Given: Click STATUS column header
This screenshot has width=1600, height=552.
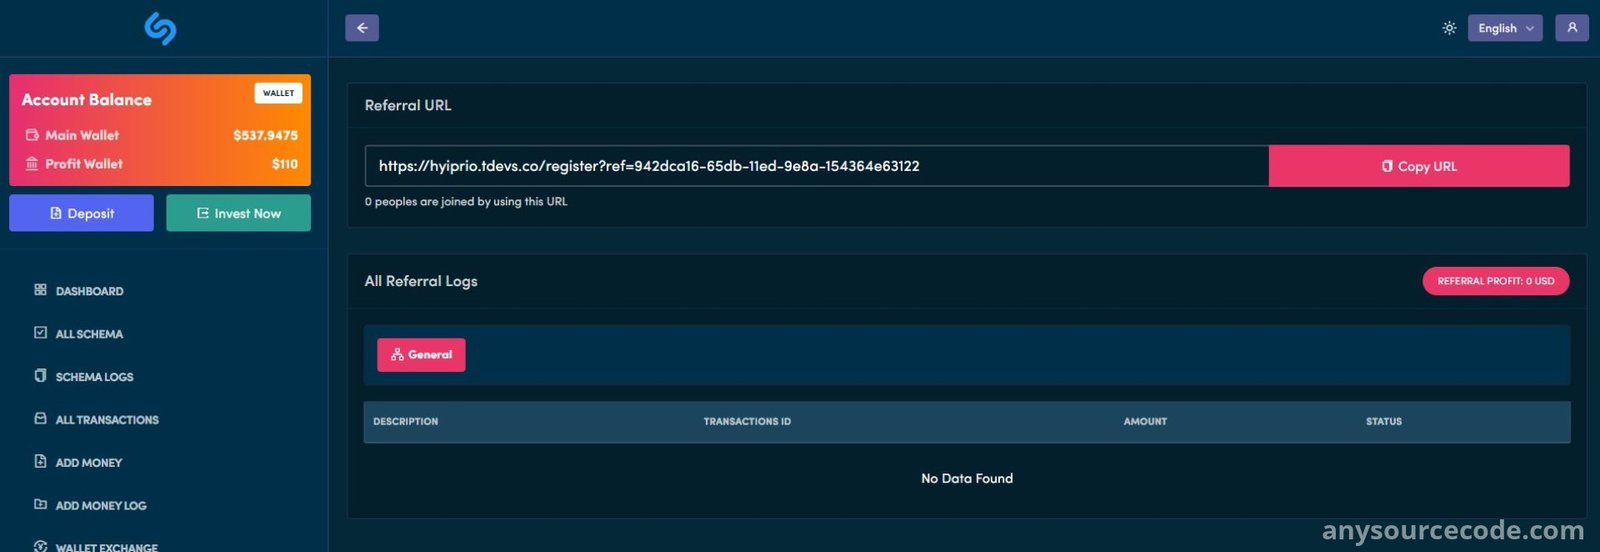Looking at the screenshot, I should pyautogui.click(x=1384, y=422).
